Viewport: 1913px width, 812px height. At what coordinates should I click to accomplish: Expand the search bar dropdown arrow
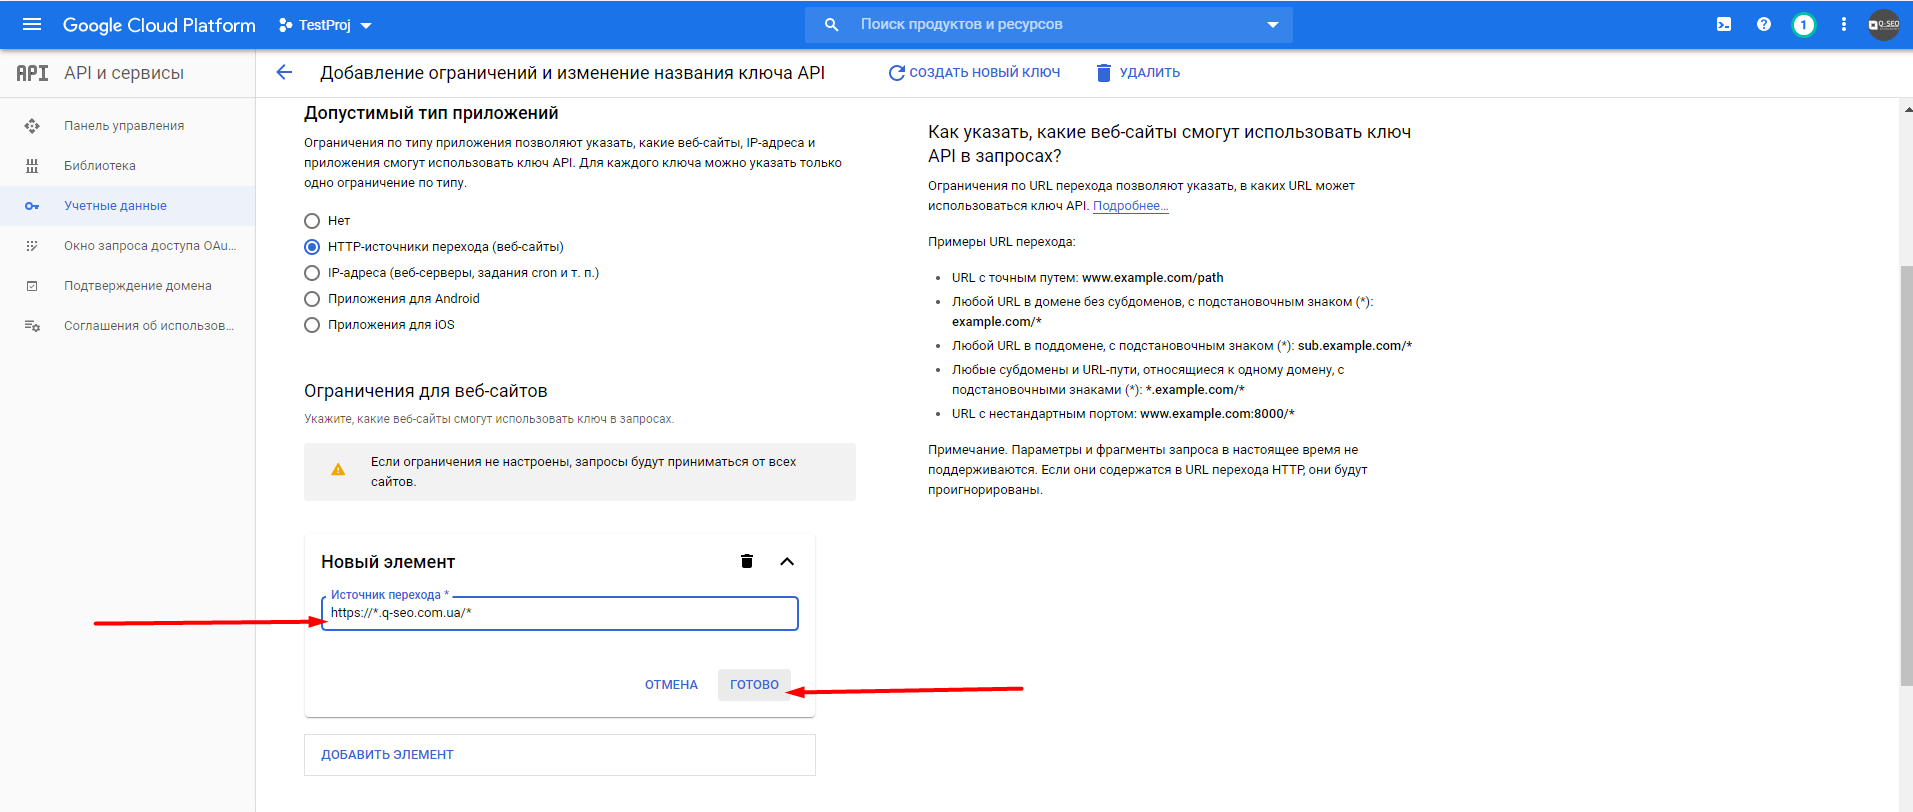click(1272, 25)
